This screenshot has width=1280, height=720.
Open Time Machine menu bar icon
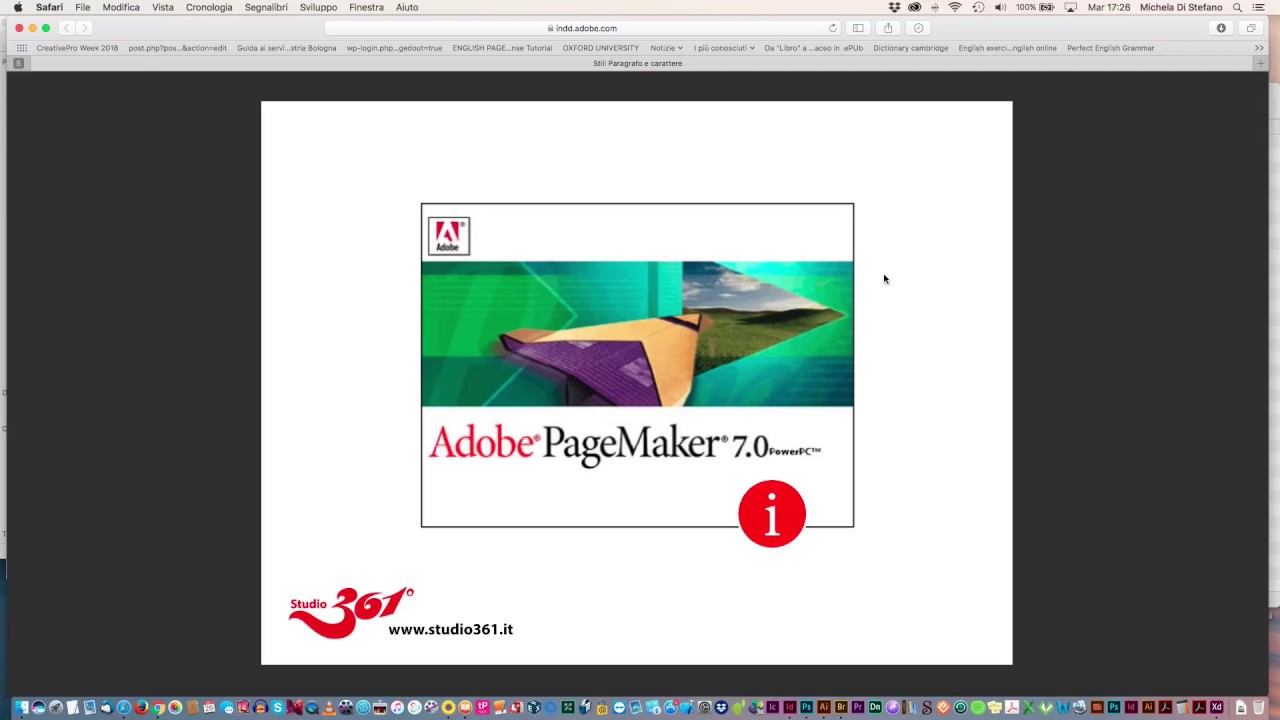pyautogui.click(x=978, y=7)
